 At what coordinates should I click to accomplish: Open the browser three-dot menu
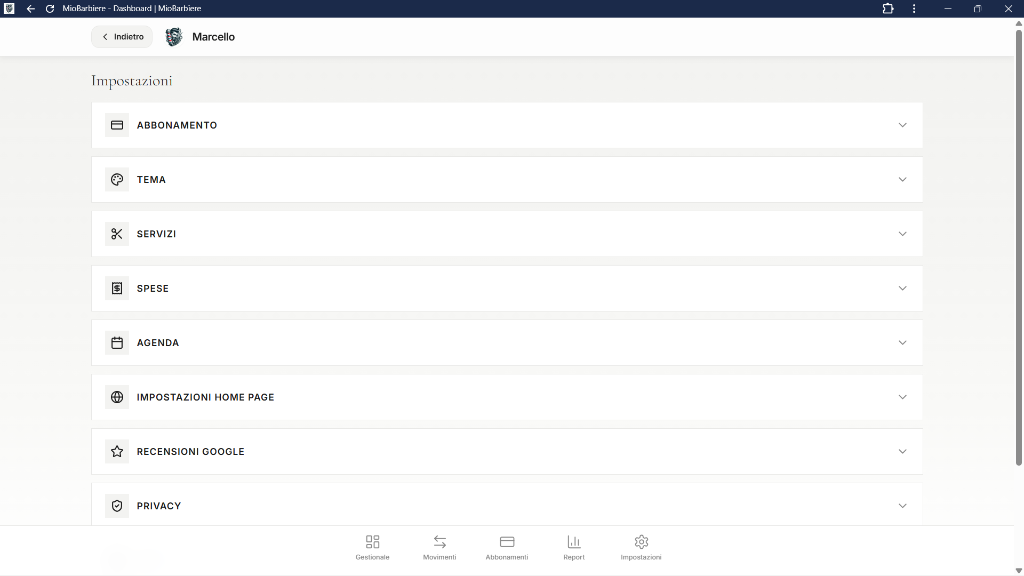(x=914, y=8)
